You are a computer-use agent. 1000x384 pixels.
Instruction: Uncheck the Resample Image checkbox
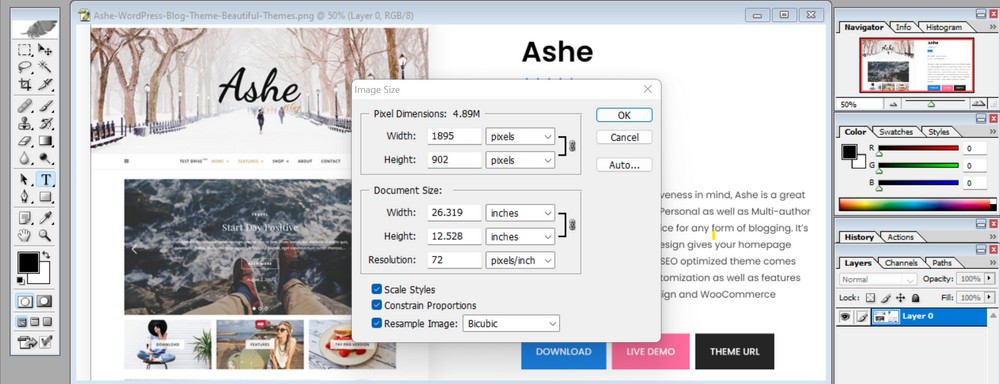click(377, 323)
